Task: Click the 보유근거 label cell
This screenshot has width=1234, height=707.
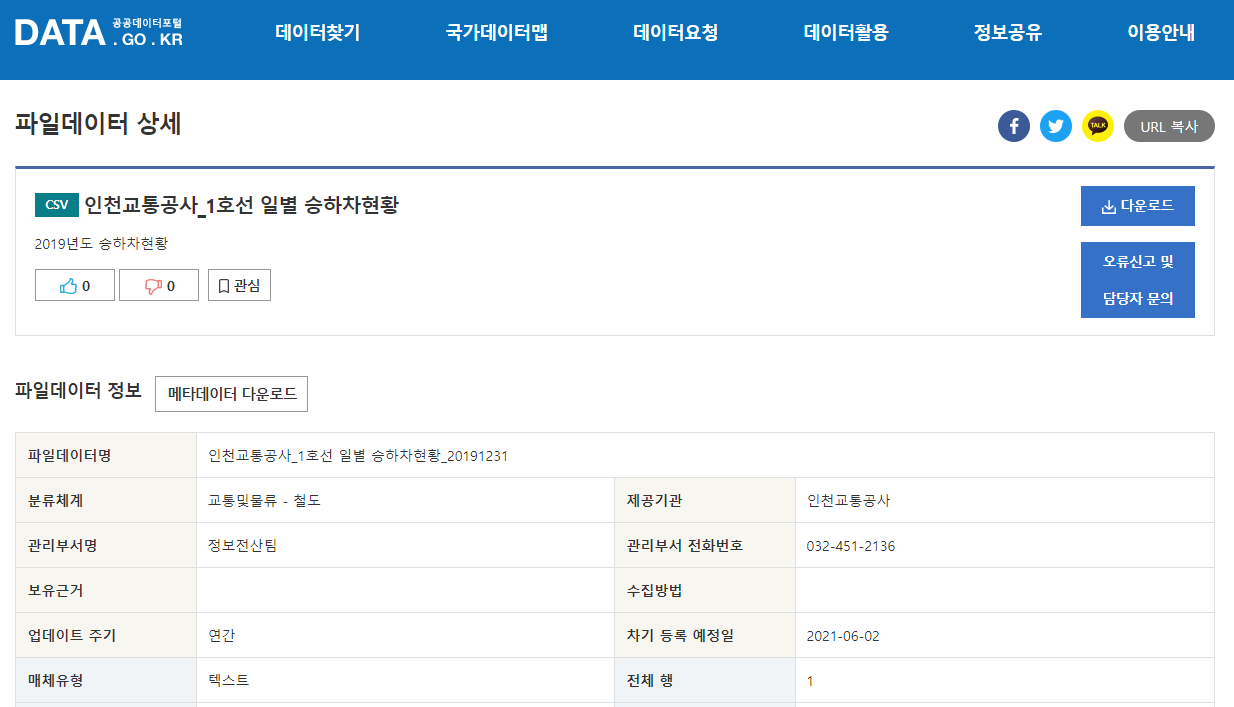Action: coord(106,591)
